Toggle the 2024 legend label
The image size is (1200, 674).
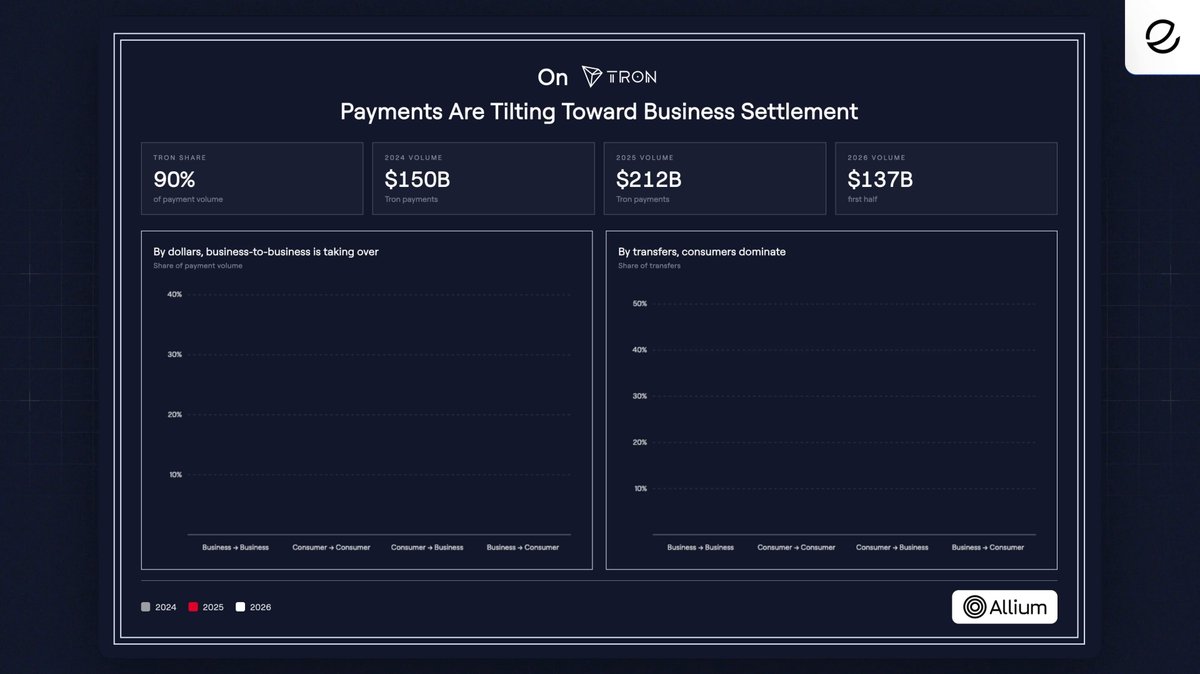(x=166, y=607)
